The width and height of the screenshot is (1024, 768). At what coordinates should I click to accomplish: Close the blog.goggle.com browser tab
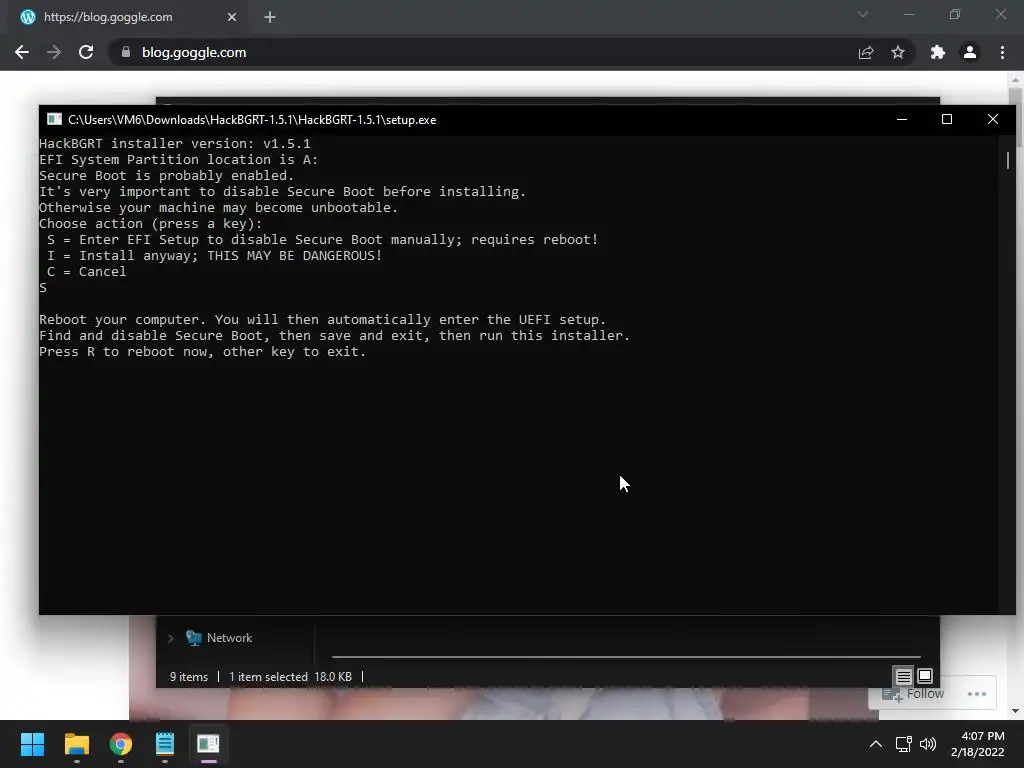232,17
